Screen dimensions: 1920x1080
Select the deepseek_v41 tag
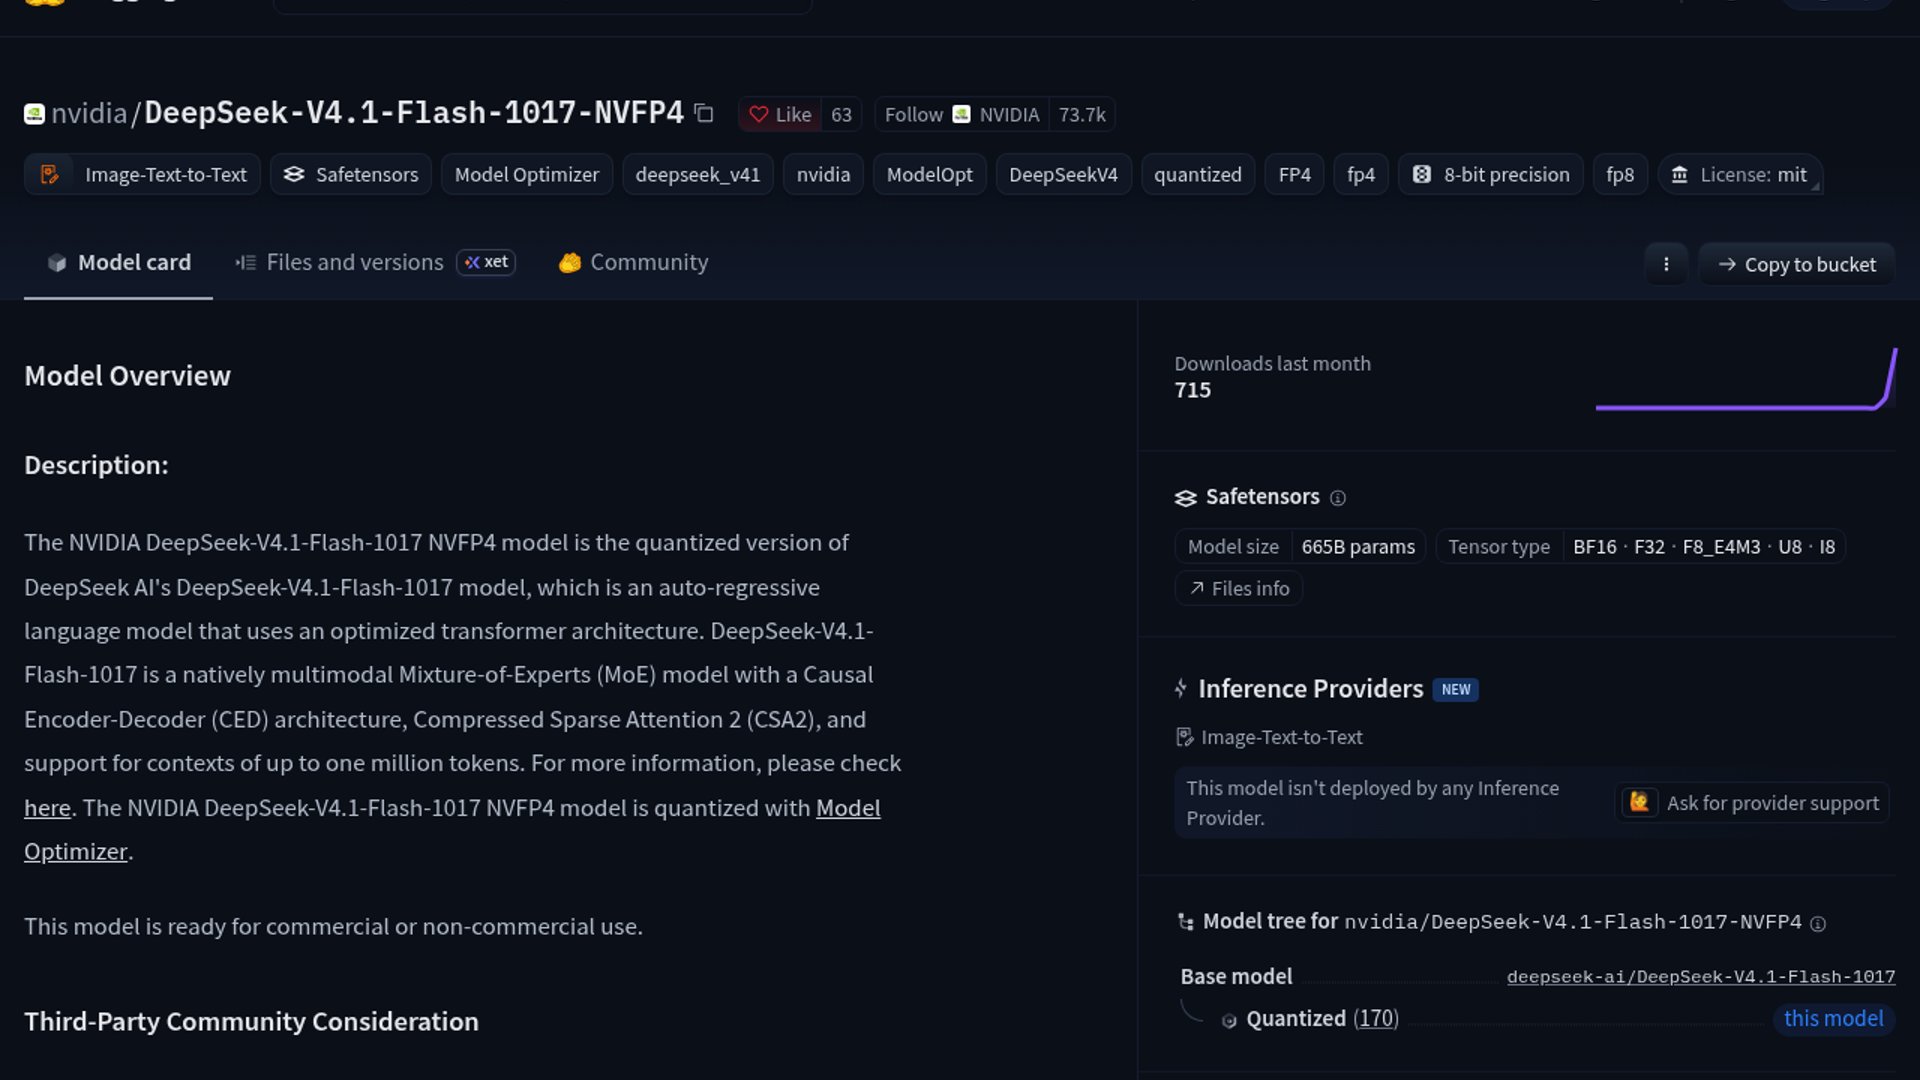(698, 174)
